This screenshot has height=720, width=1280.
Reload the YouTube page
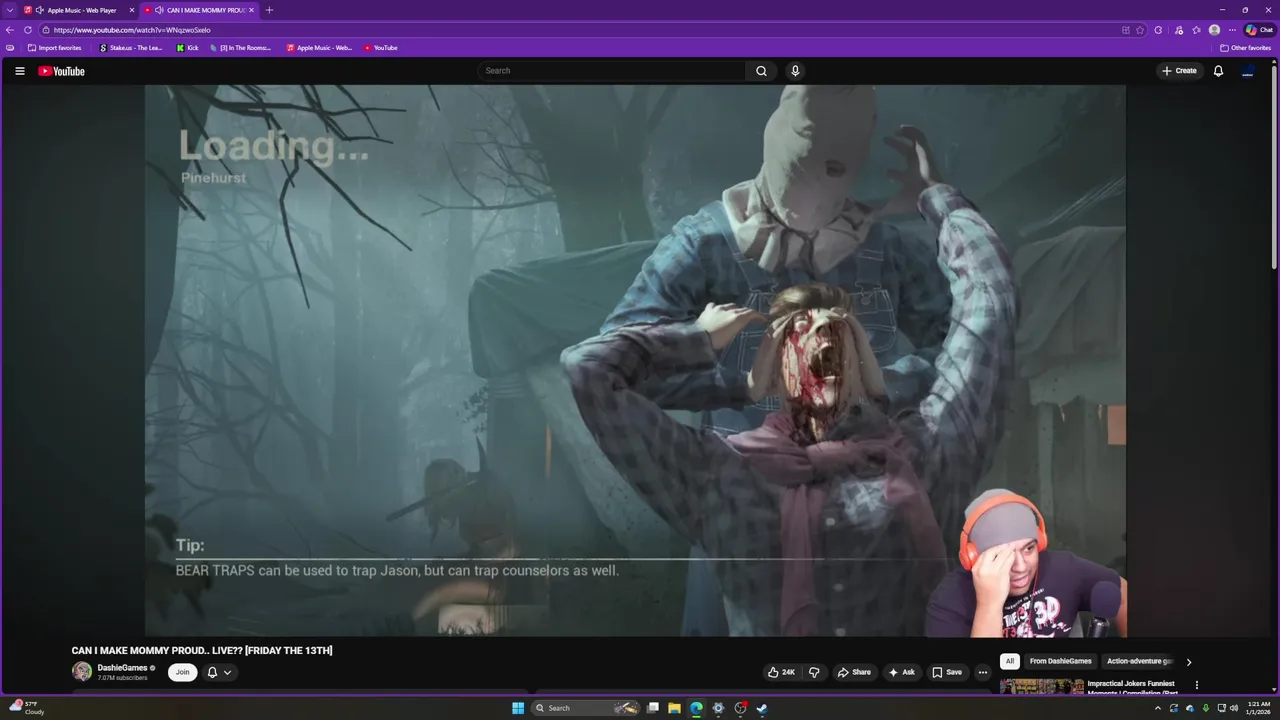[28, 30]
